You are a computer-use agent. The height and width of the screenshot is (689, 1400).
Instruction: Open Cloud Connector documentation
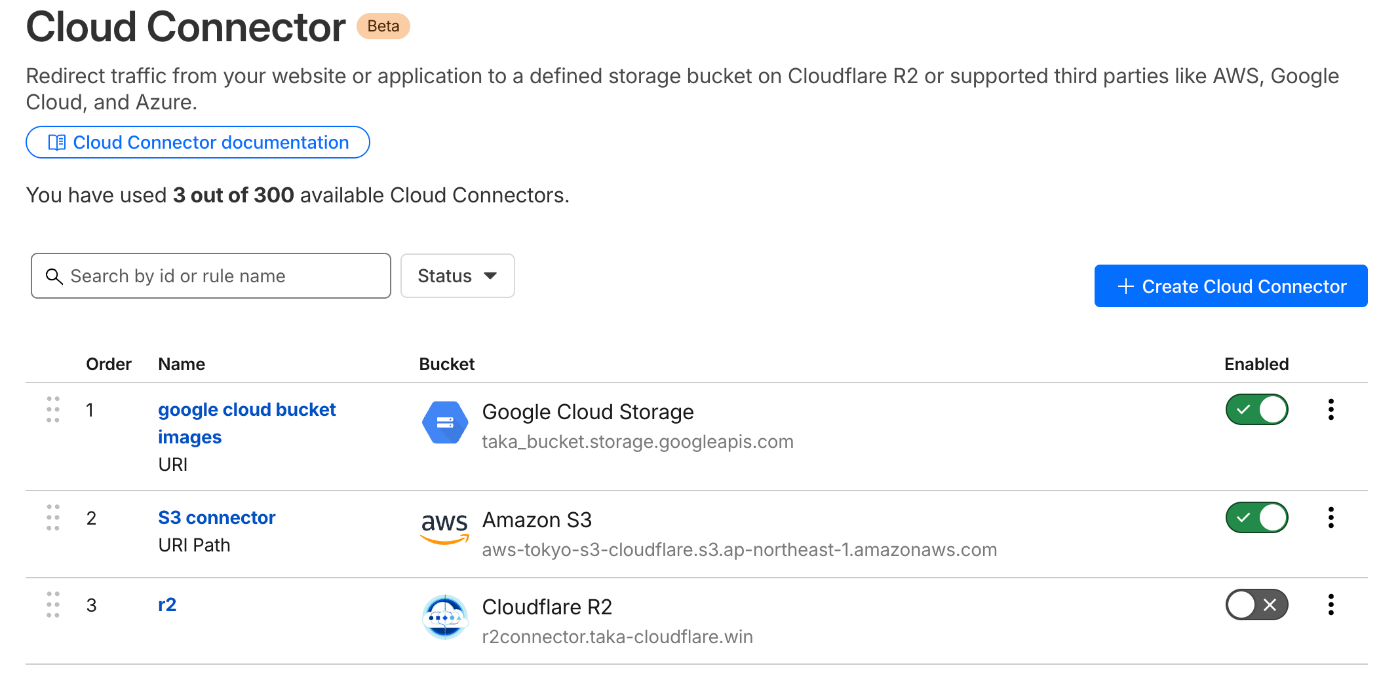click(197, 142)
